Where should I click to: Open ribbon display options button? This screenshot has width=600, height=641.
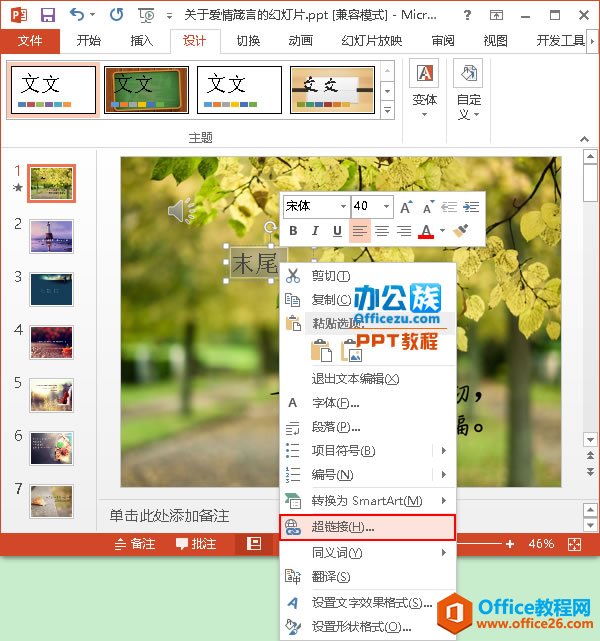coord(497,16)
